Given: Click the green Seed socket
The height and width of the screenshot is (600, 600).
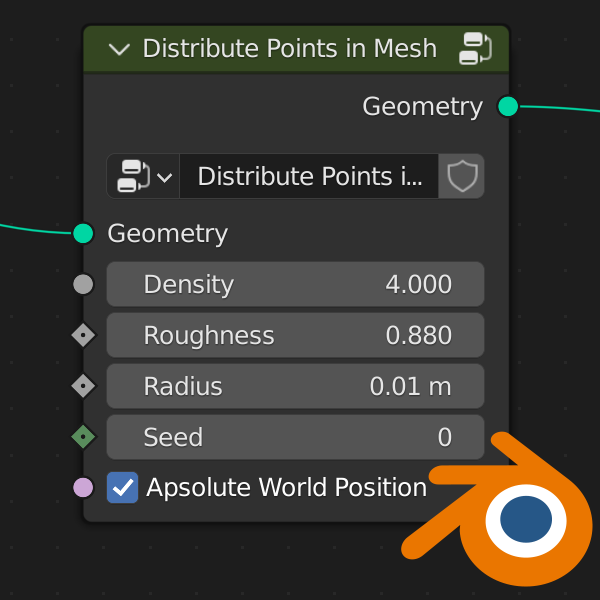Looking at the screenshot, I should pyautogui.click(x=83, y=437).
